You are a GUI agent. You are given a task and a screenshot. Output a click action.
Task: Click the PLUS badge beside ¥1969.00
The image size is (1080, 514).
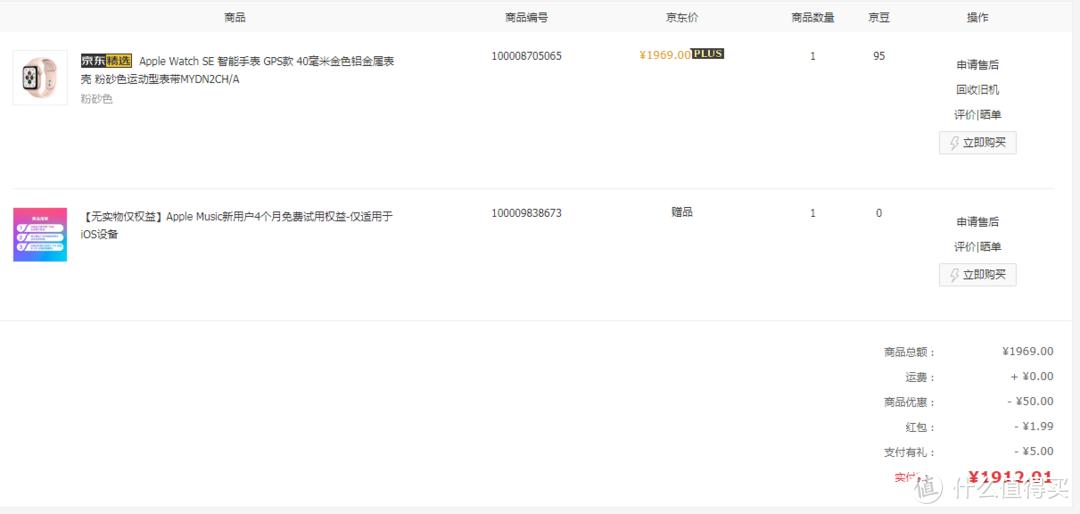tap(707, 54)
